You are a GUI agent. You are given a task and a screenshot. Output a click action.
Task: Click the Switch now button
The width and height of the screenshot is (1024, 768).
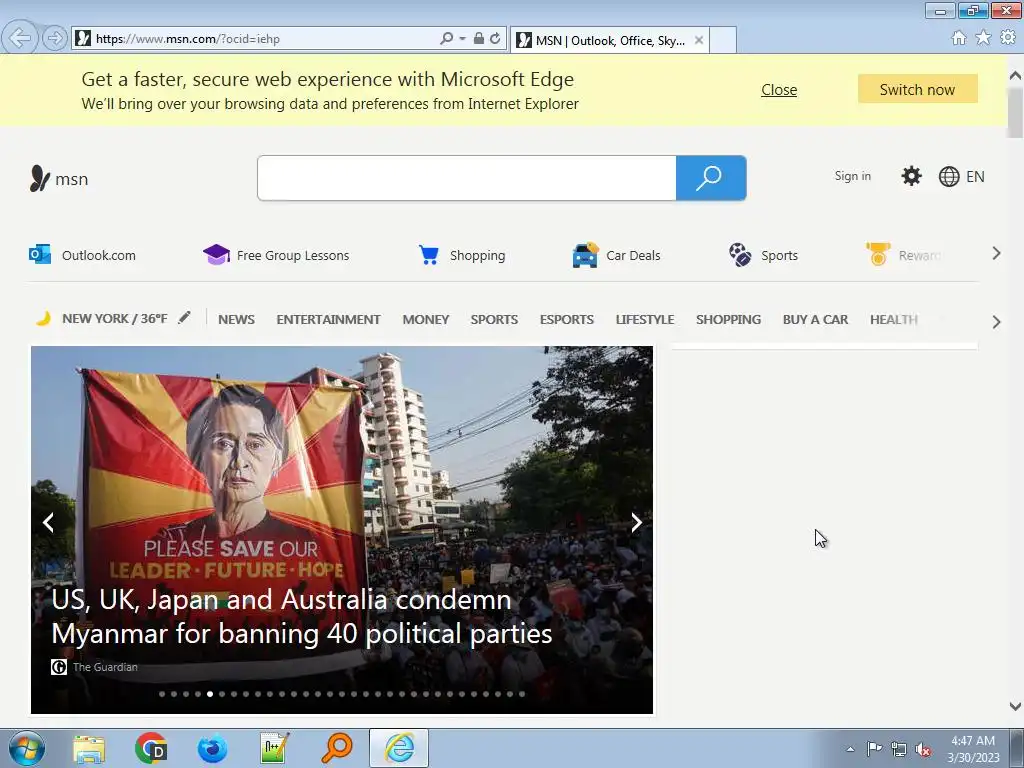(x=918, y=89)
